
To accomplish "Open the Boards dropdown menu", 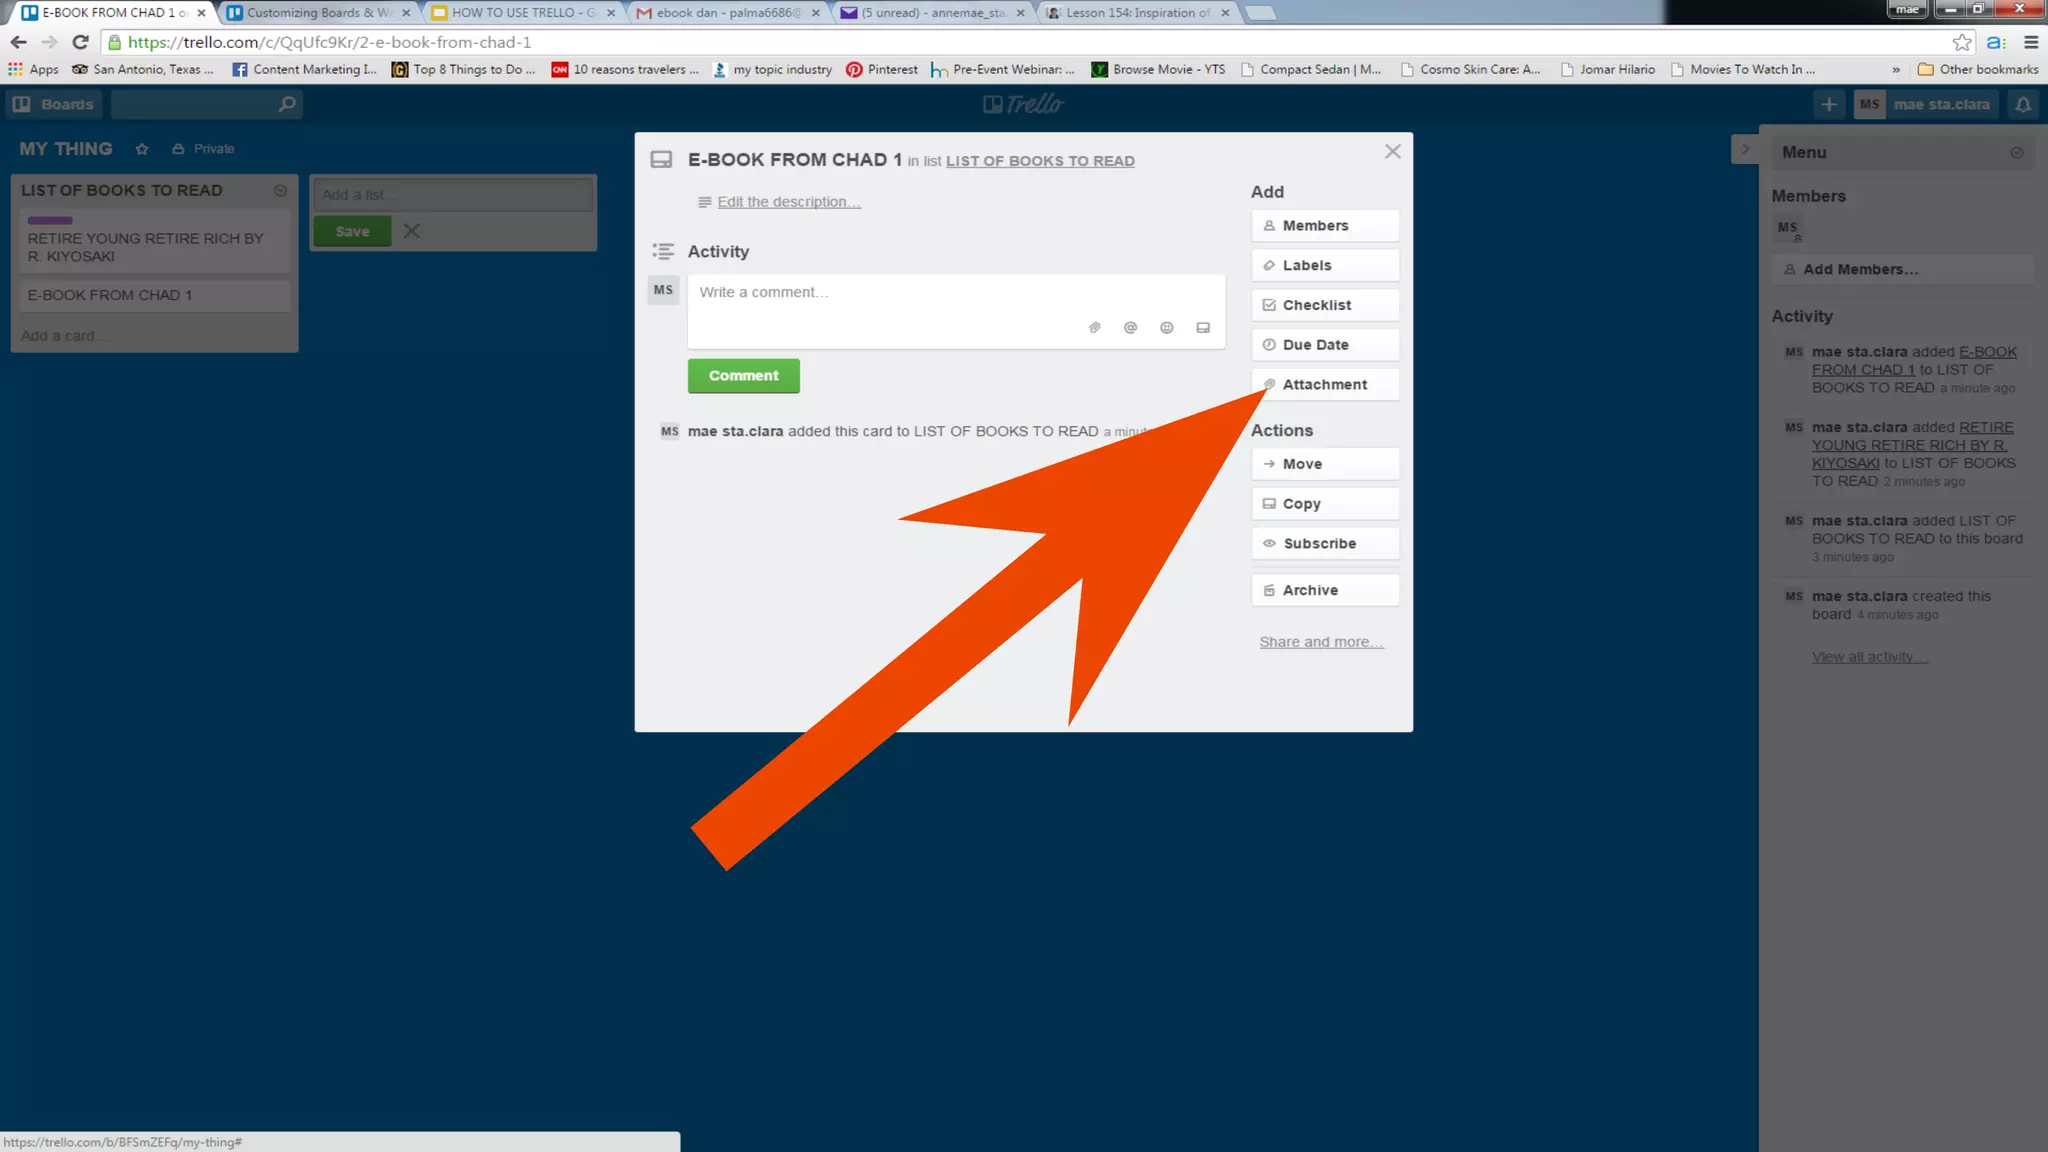I will 54,104.
